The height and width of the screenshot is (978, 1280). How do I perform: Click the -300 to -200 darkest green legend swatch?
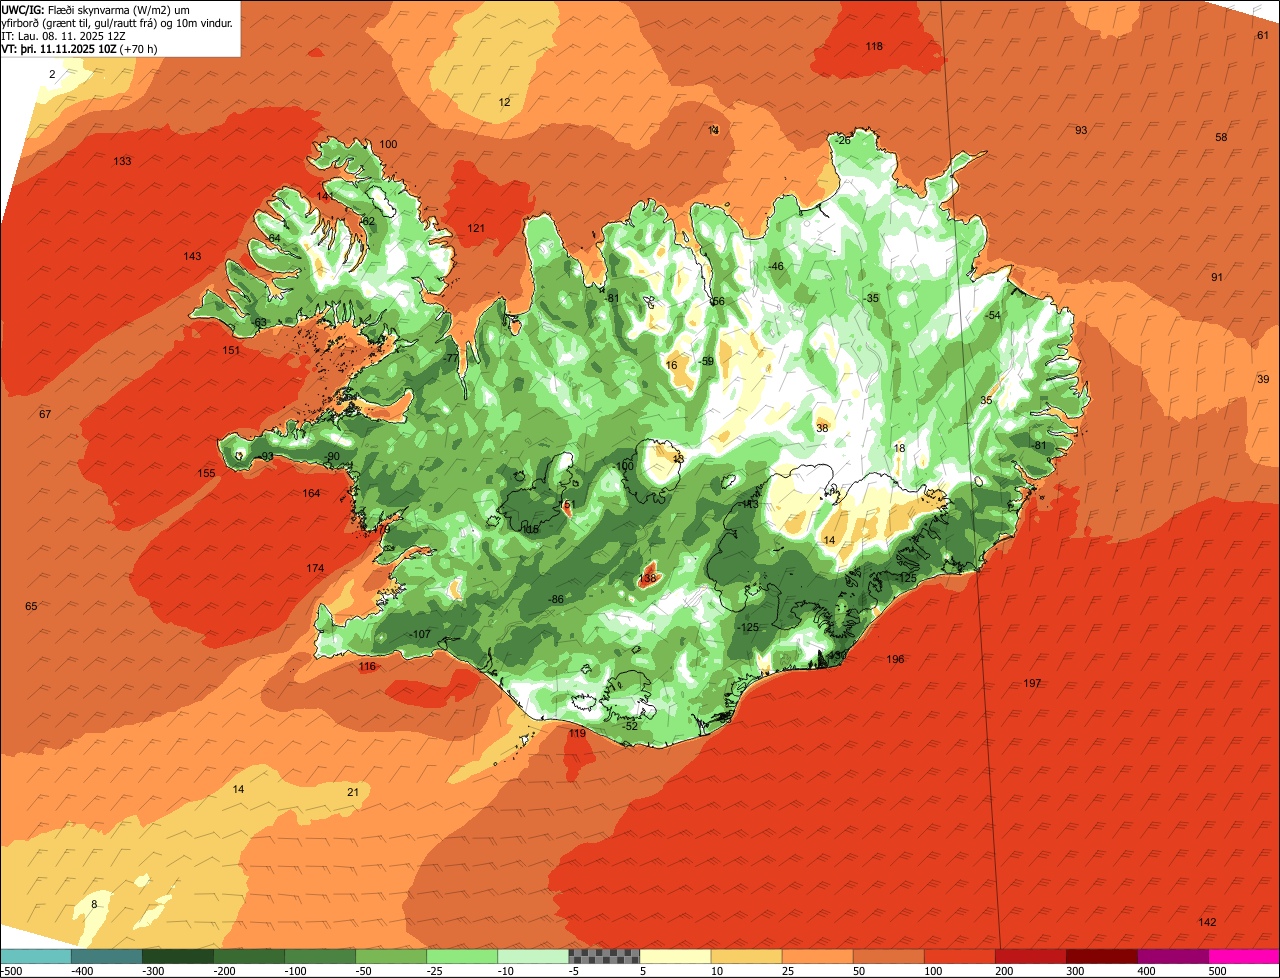178,956
